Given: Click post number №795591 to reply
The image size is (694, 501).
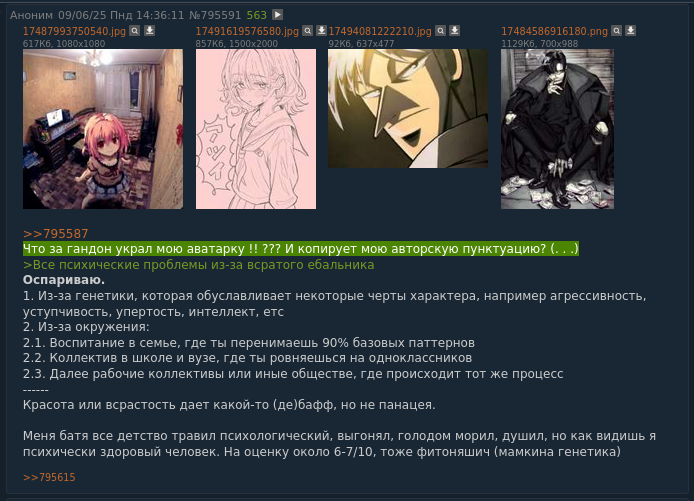Looking at the screenshot, I should click(x=215, y=15).
